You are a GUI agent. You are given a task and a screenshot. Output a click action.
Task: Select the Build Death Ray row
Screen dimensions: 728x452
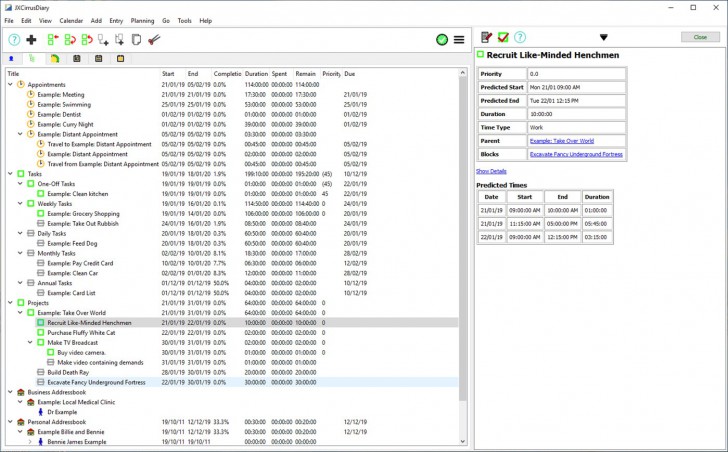(x=68, y=372)
